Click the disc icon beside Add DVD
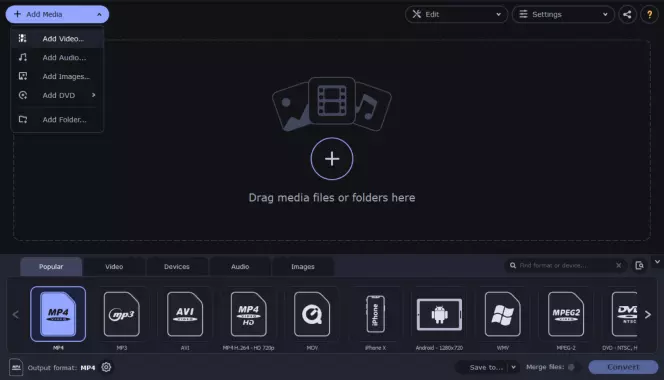This screenshot has height=380, width=664. tap(23, 95)
